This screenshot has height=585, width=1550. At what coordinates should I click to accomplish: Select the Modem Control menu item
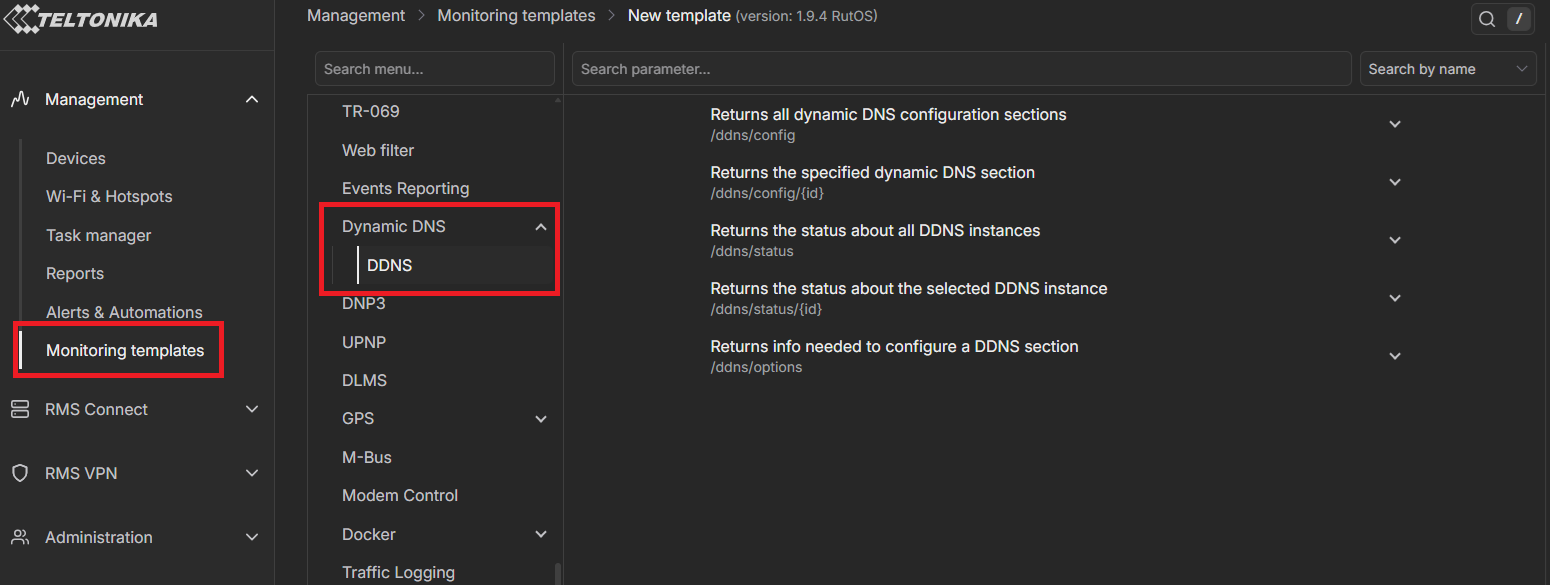399,495
